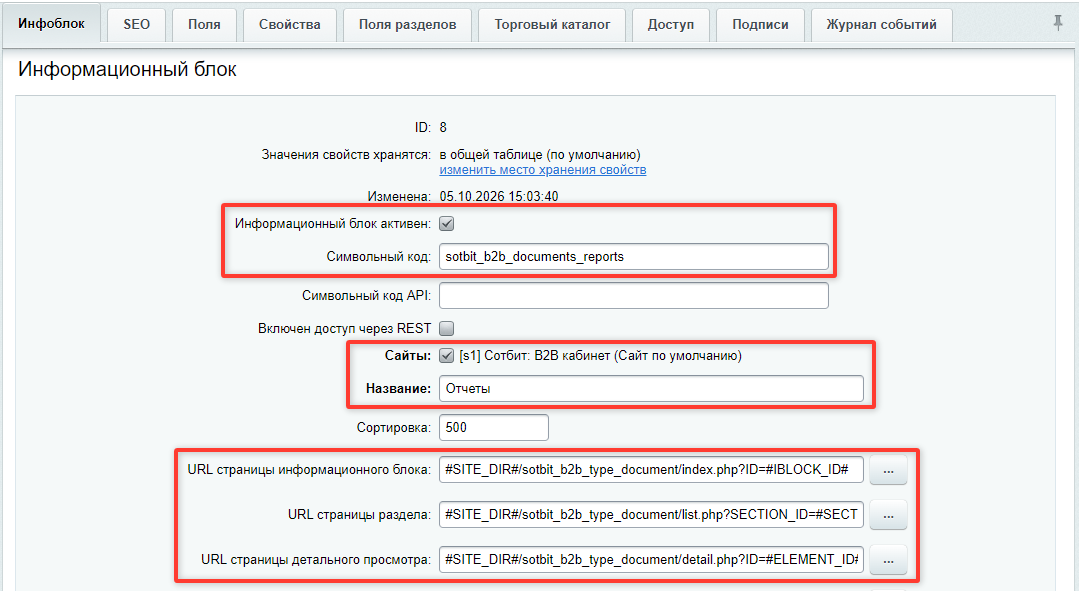Focus URL страницы детального просмотра field
This screenshot has width=1079, height=591.
point(651,559)
